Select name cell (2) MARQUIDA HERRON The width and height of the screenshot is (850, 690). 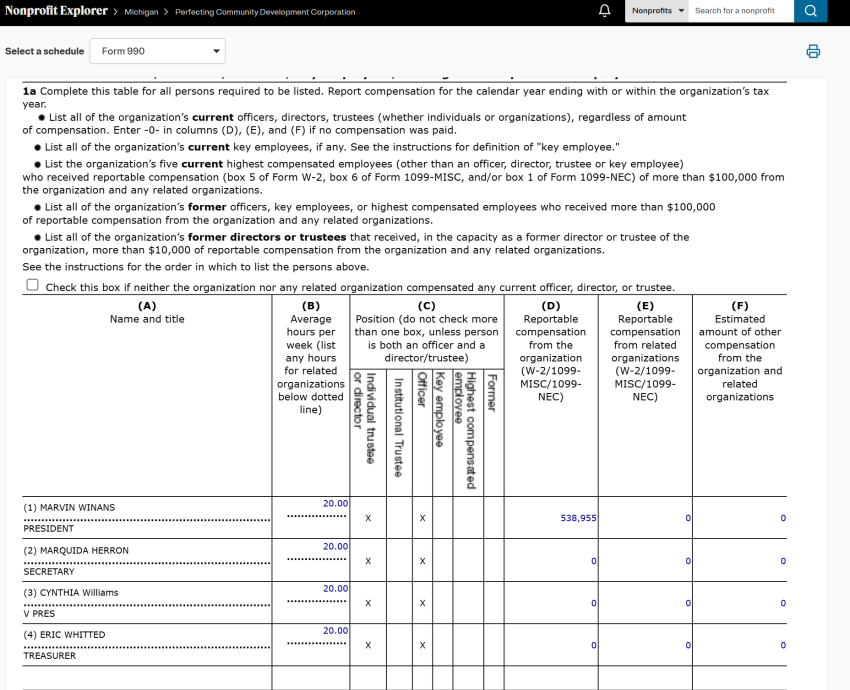[x=76, y=550]
